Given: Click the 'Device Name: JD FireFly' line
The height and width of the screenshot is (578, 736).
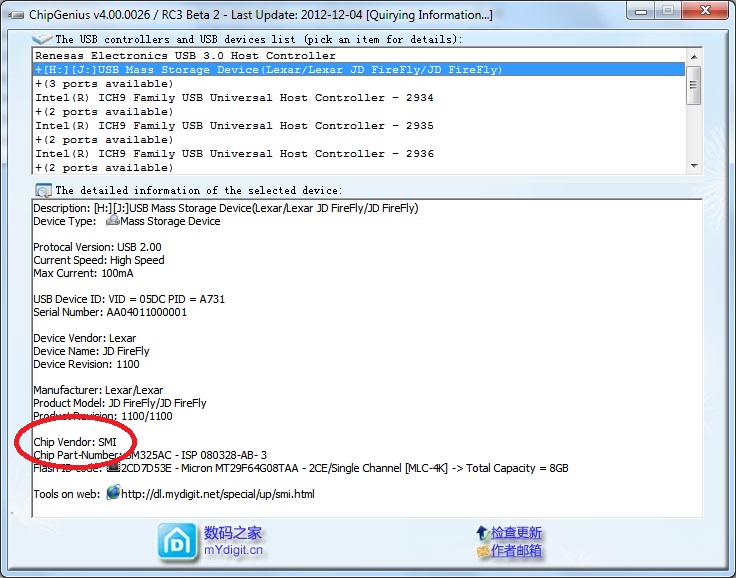Looking at the screenshot, I should 91,351.
